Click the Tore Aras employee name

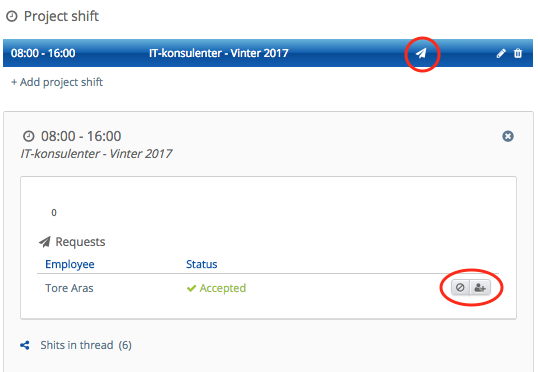[69, 288]
